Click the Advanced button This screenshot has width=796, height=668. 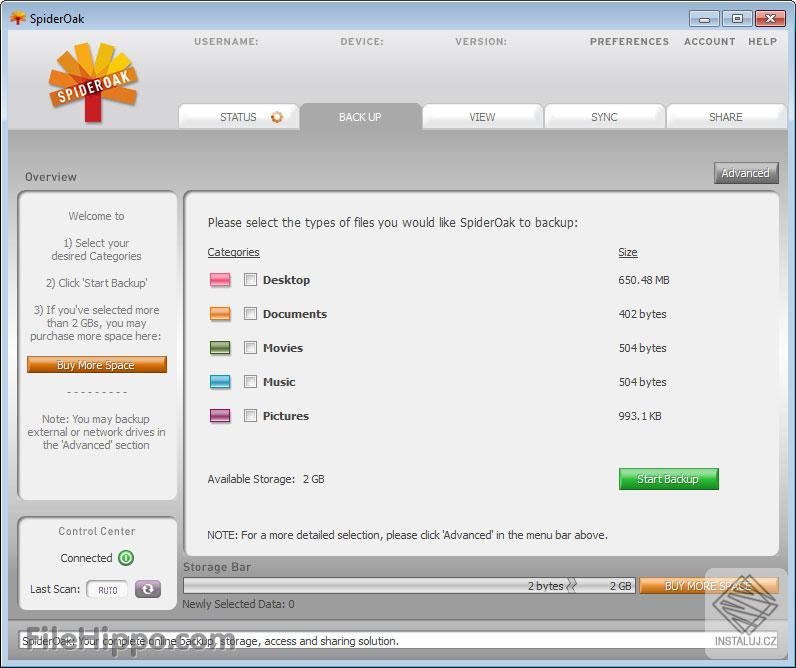point(746,173)
